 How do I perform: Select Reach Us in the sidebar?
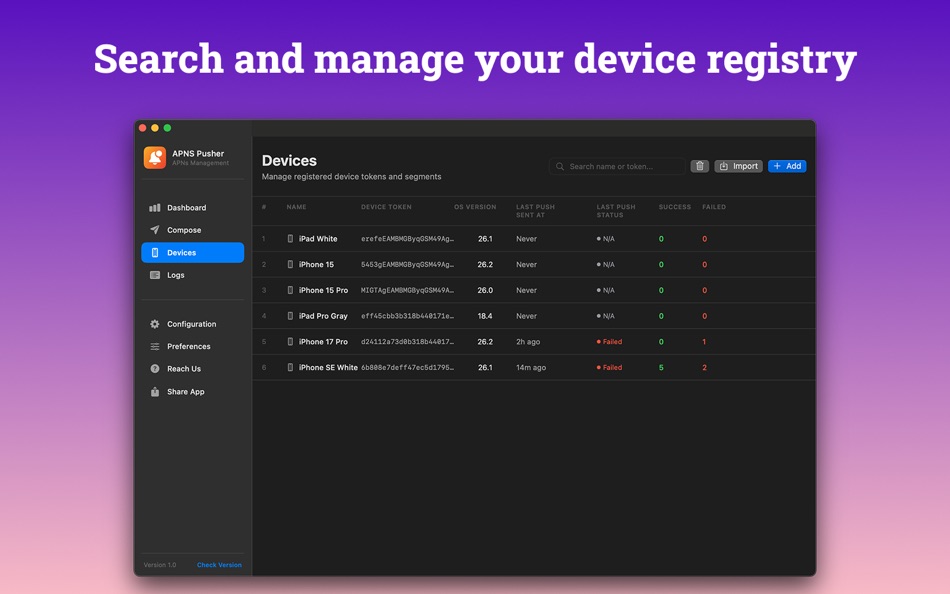coord(193,369)
